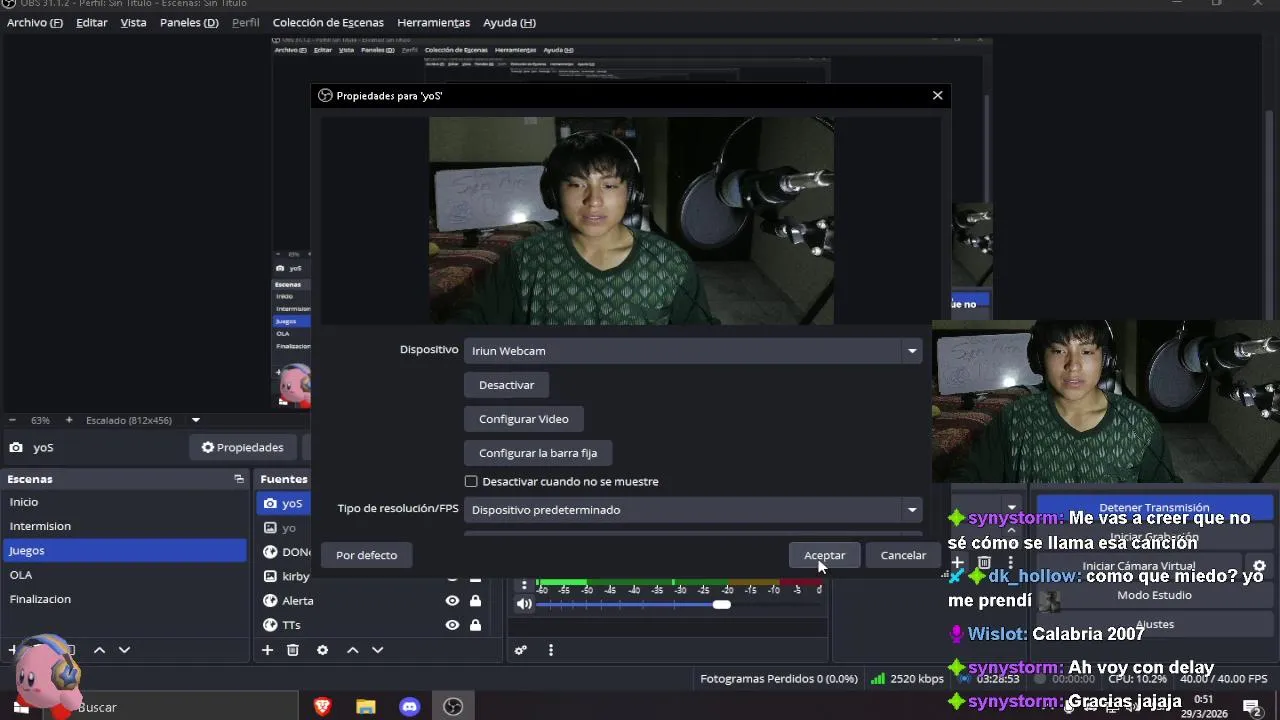Zoom out the preview with minus icon

(12, 420)
